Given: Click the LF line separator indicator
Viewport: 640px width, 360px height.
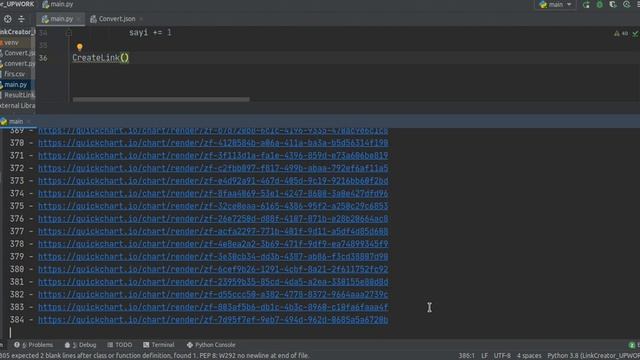Looking at the screenshot, I should pyautogui.click(x=484, y=356).
